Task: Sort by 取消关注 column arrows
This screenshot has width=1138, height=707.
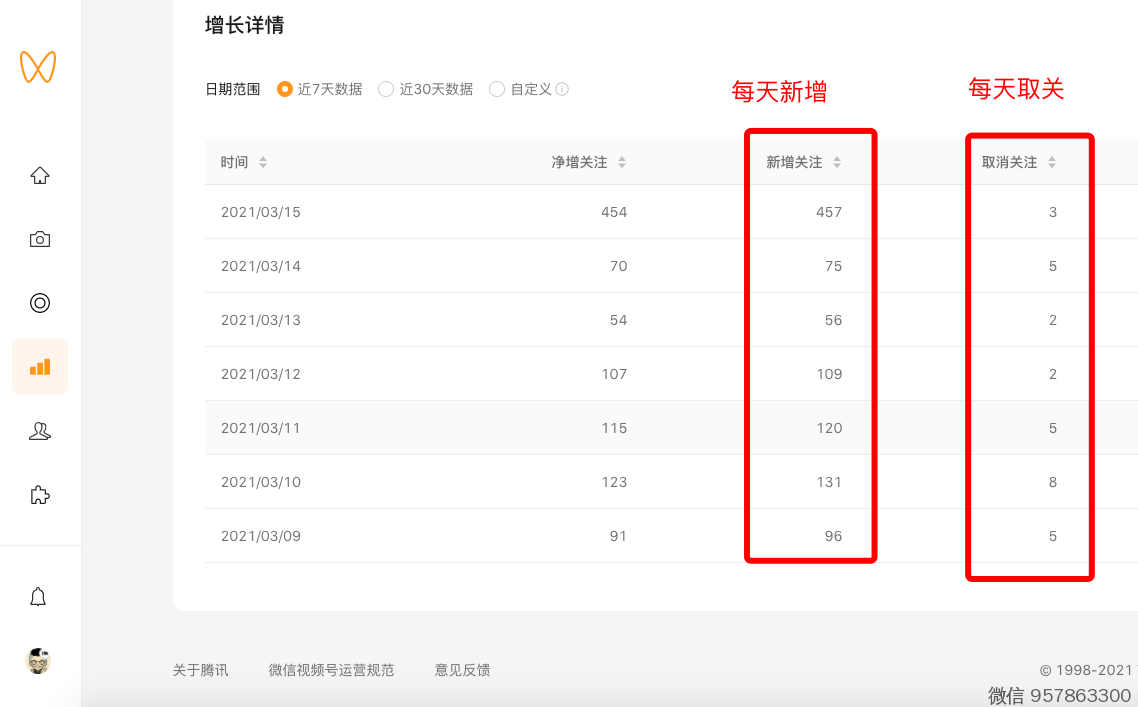Action: tap(1052, 162)
